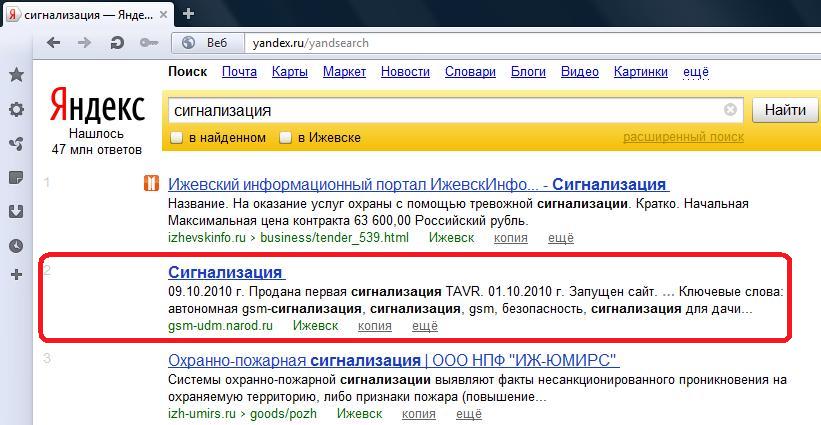The height and width of the screenshot is (425, 821).
Task: Go back to the previous page
Action: tap(53, 43)
